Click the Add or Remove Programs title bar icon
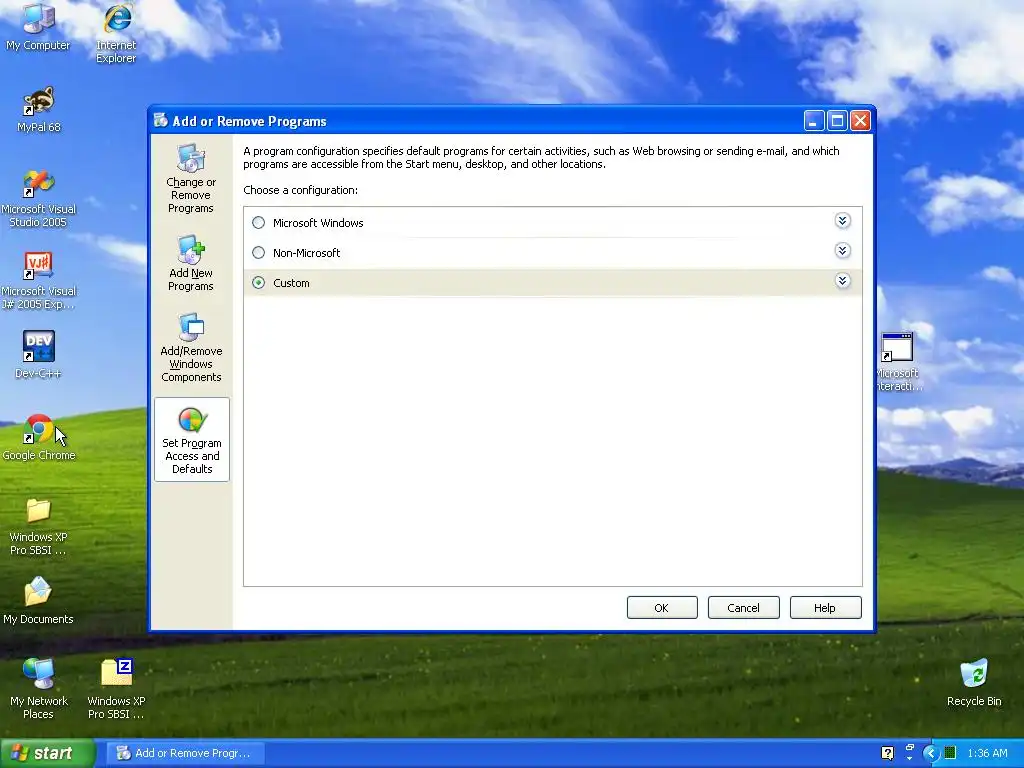Image resolution: width=1024 pixels, height=768 pixels. [161, 120]
